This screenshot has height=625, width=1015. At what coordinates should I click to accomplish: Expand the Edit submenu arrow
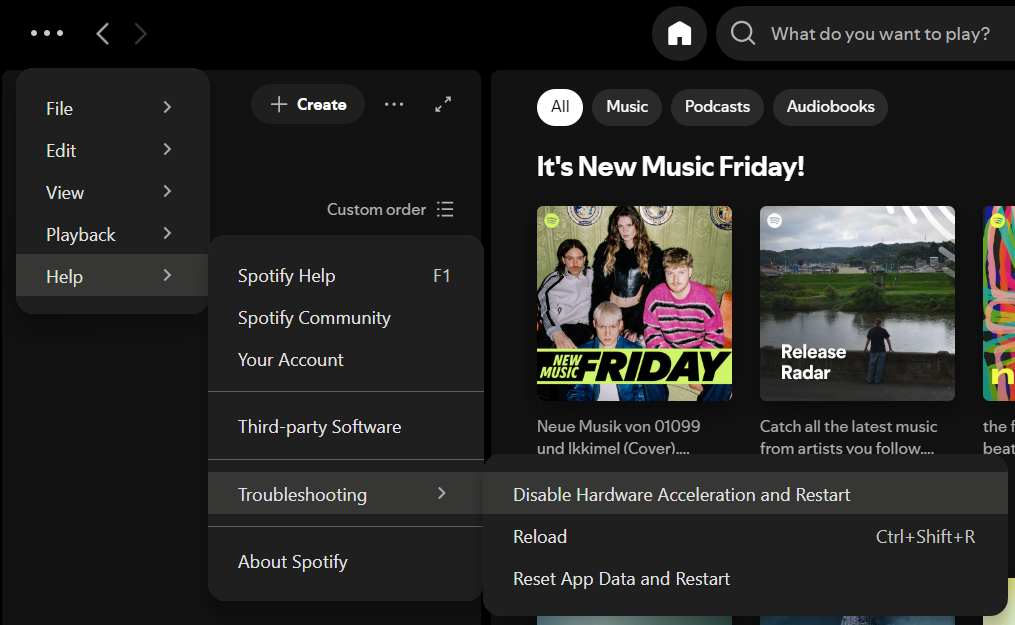pos(167,149)
